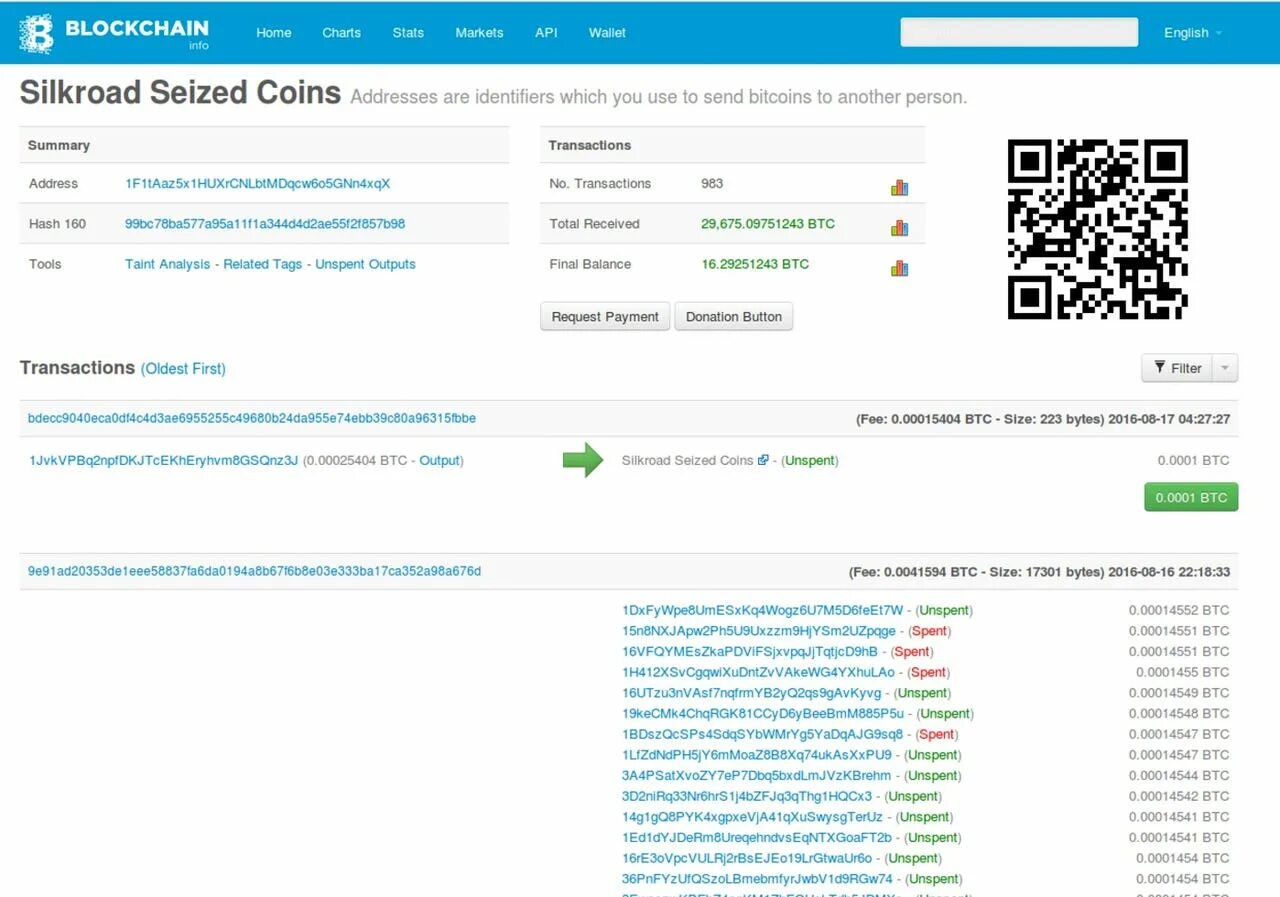Open the Charts menu item
1280x897 pixels.
tap(341, 32)
